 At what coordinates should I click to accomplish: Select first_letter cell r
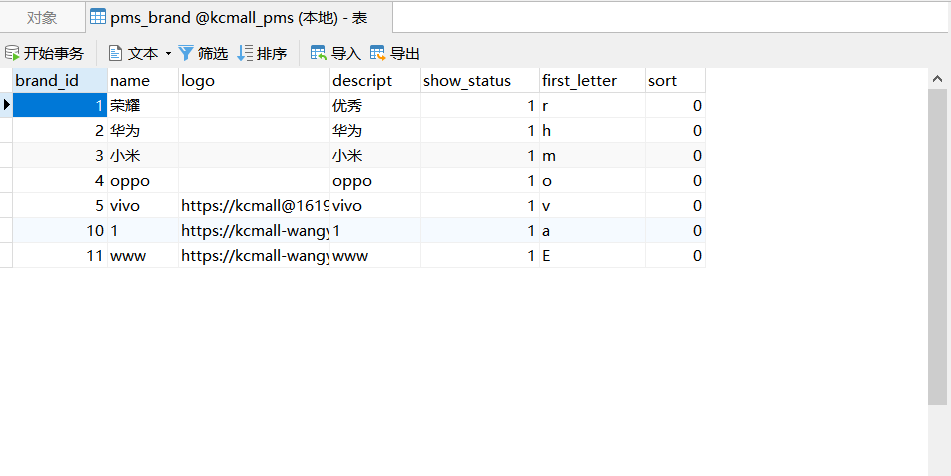coord(593,106)
